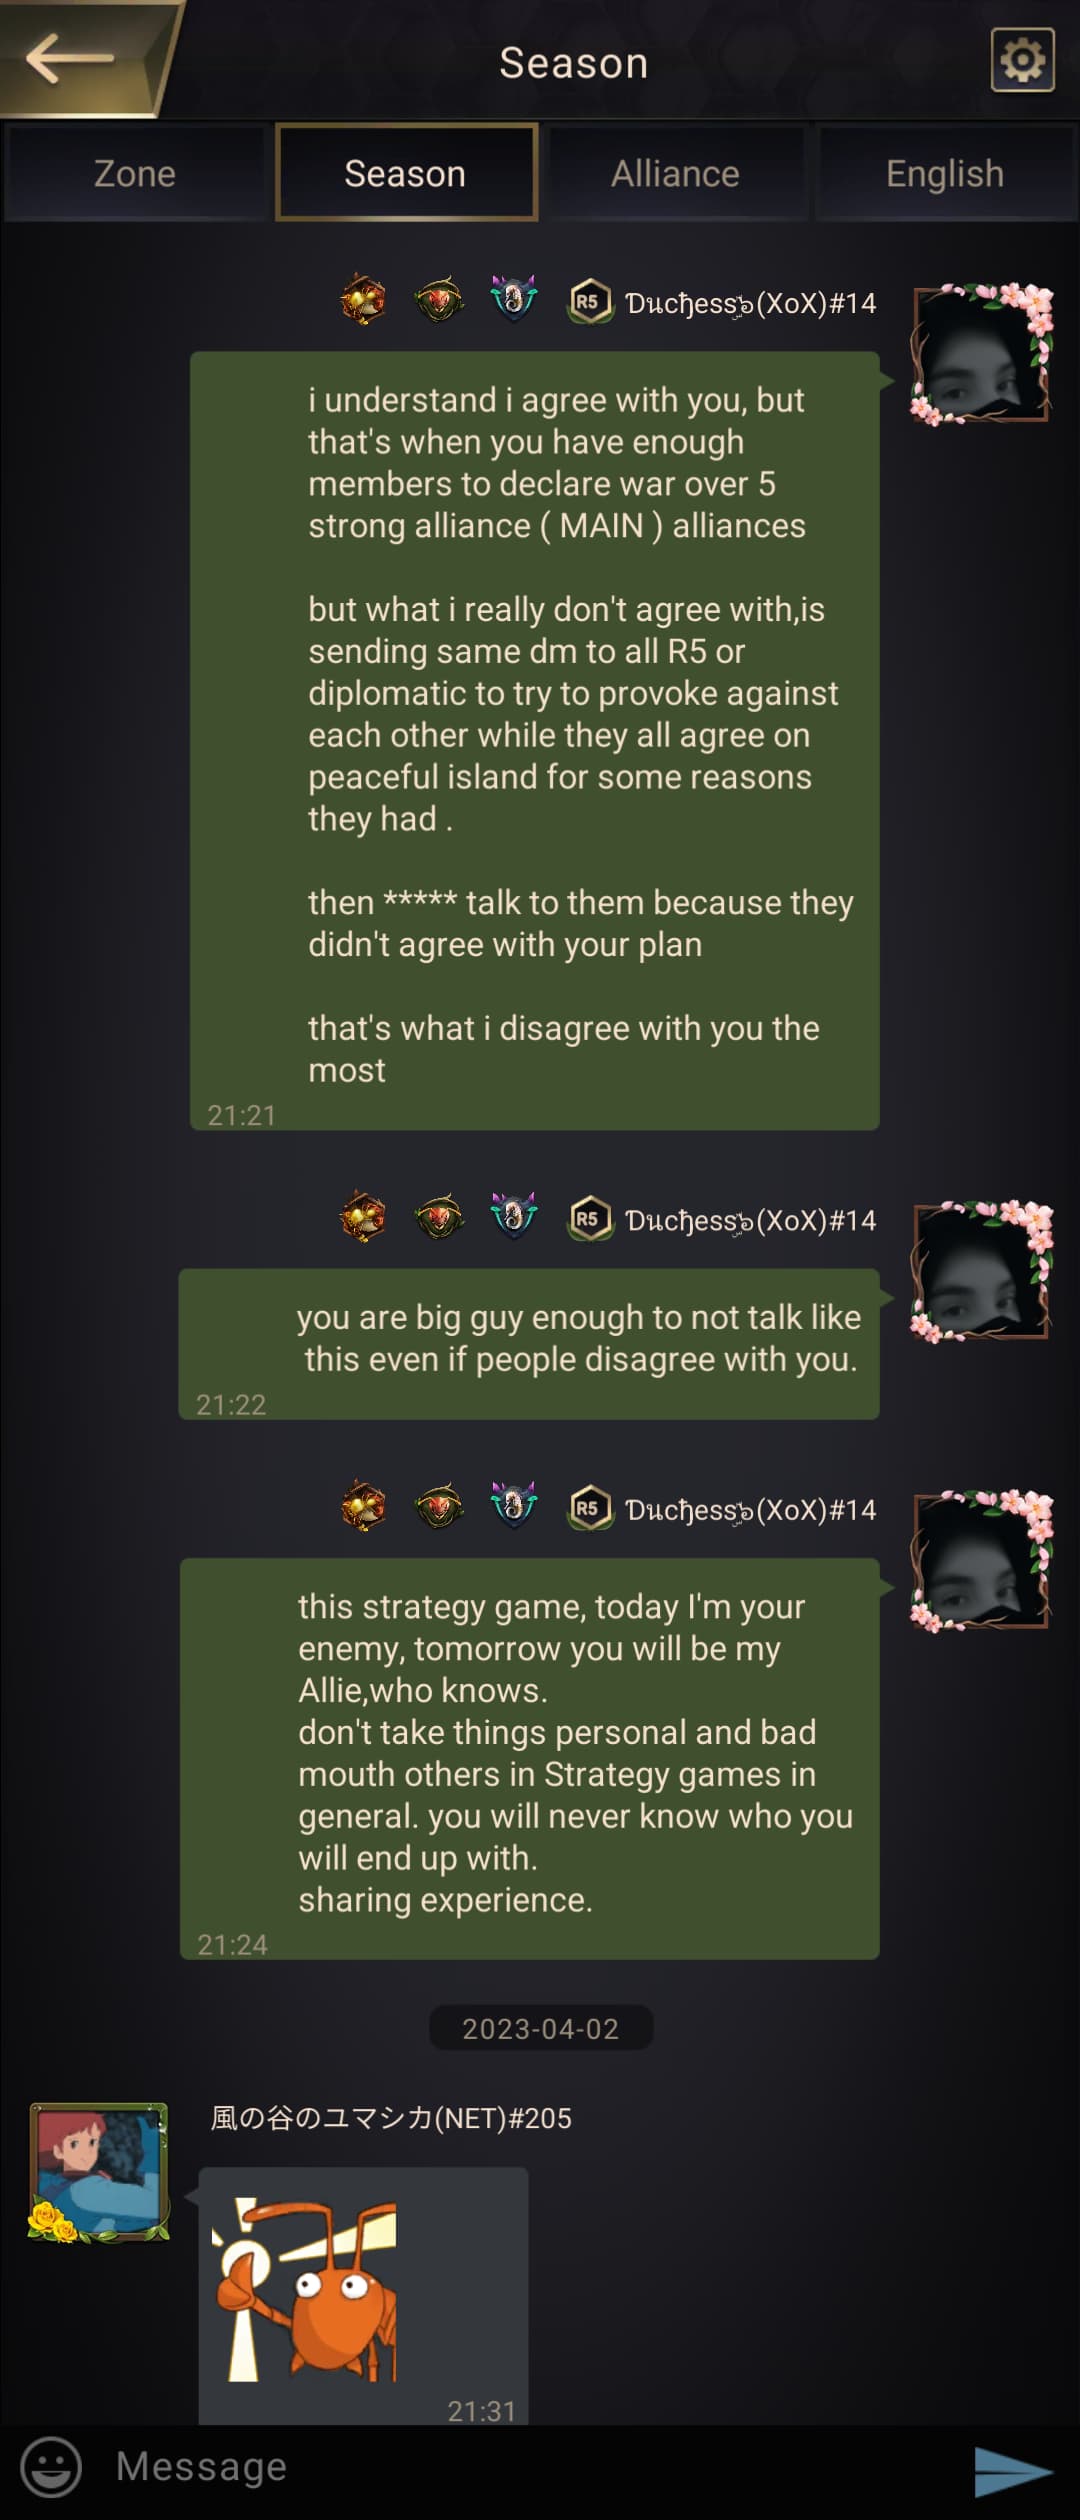The width and height of the screenshot is (1080, 2520).
Task: Tap the 'this strategy game' message bubble
Action: pyautogui.click(x=530, y=1758)
